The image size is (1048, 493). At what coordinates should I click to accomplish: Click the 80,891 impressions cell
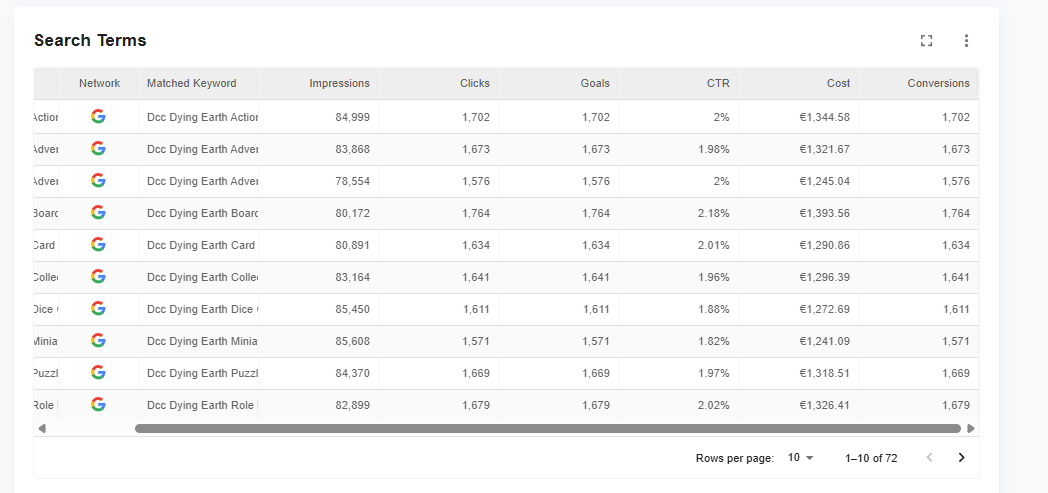click(318, 245)
